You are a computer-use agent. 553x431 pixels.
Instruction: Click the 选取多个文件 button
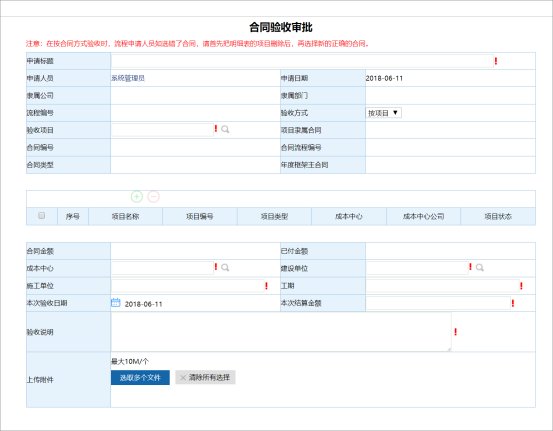[140, 377]
